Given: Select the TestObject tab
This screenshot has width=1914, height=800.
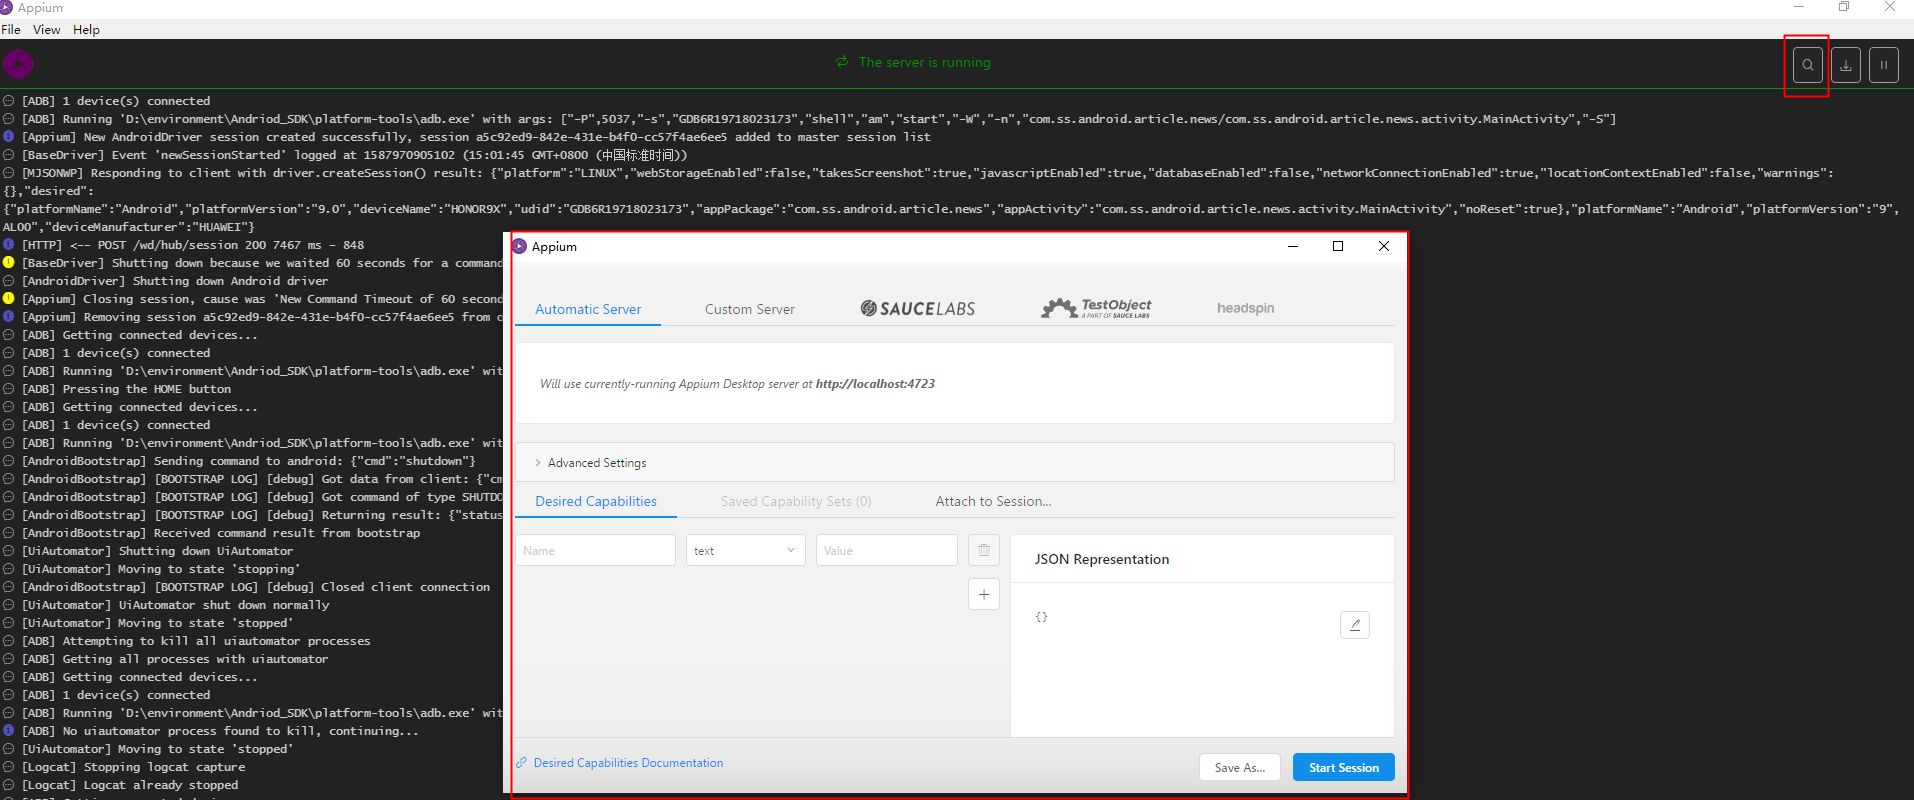Looking at the screenshot, I should [x=1096, y=309].
